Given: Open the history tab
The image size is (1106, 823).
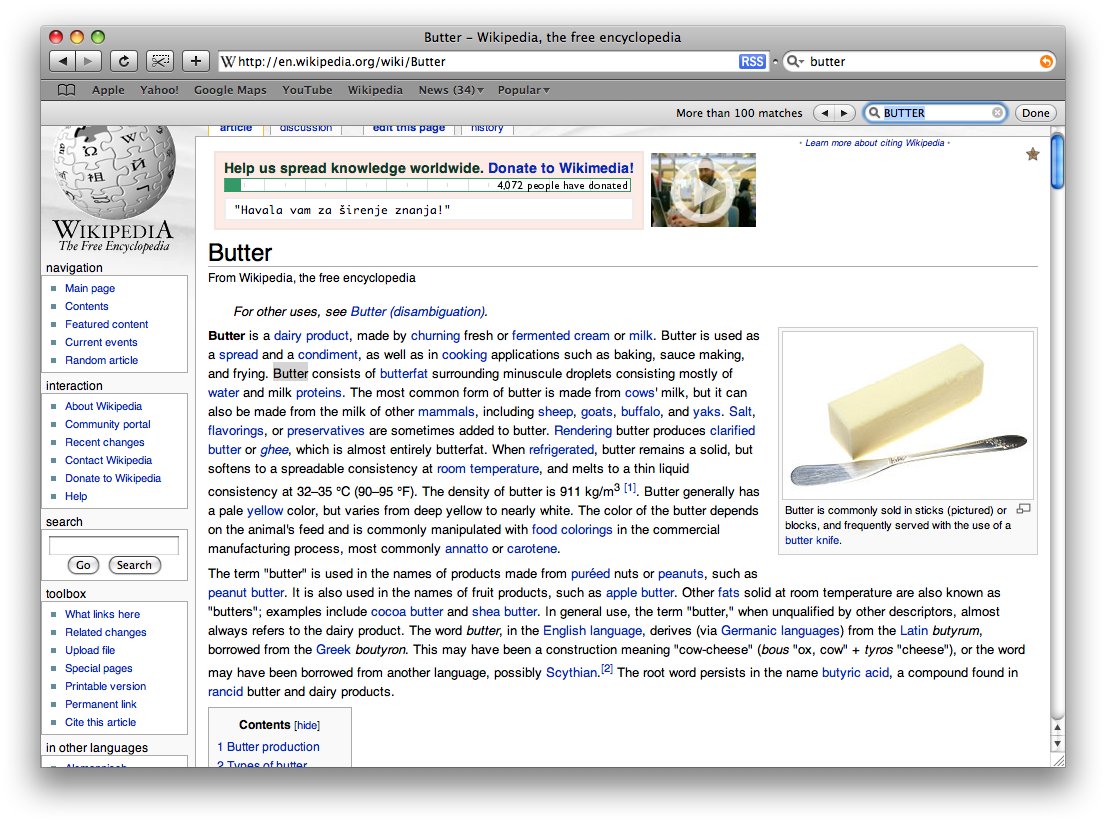Looking at the screenshot, I should [x=487, y=128].
